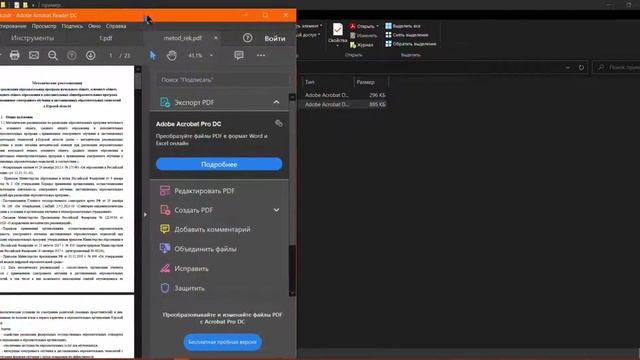Image resolution: width=640 pixels, height=360 pixels.
Task: Open the three-dots more tools menu
Action: (261, 55)
